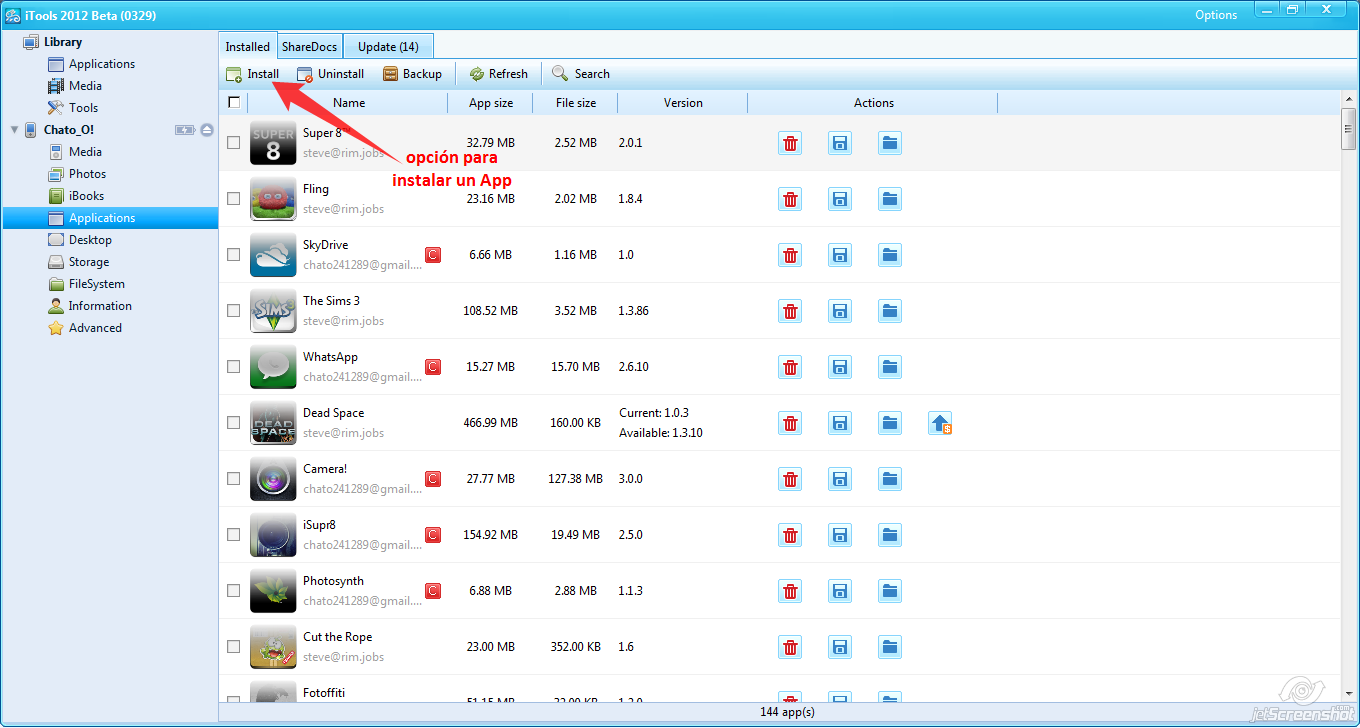1360x728 pixels.
Task: Tick the Photosynth checkbox
Action: click(x=234, y=591)
